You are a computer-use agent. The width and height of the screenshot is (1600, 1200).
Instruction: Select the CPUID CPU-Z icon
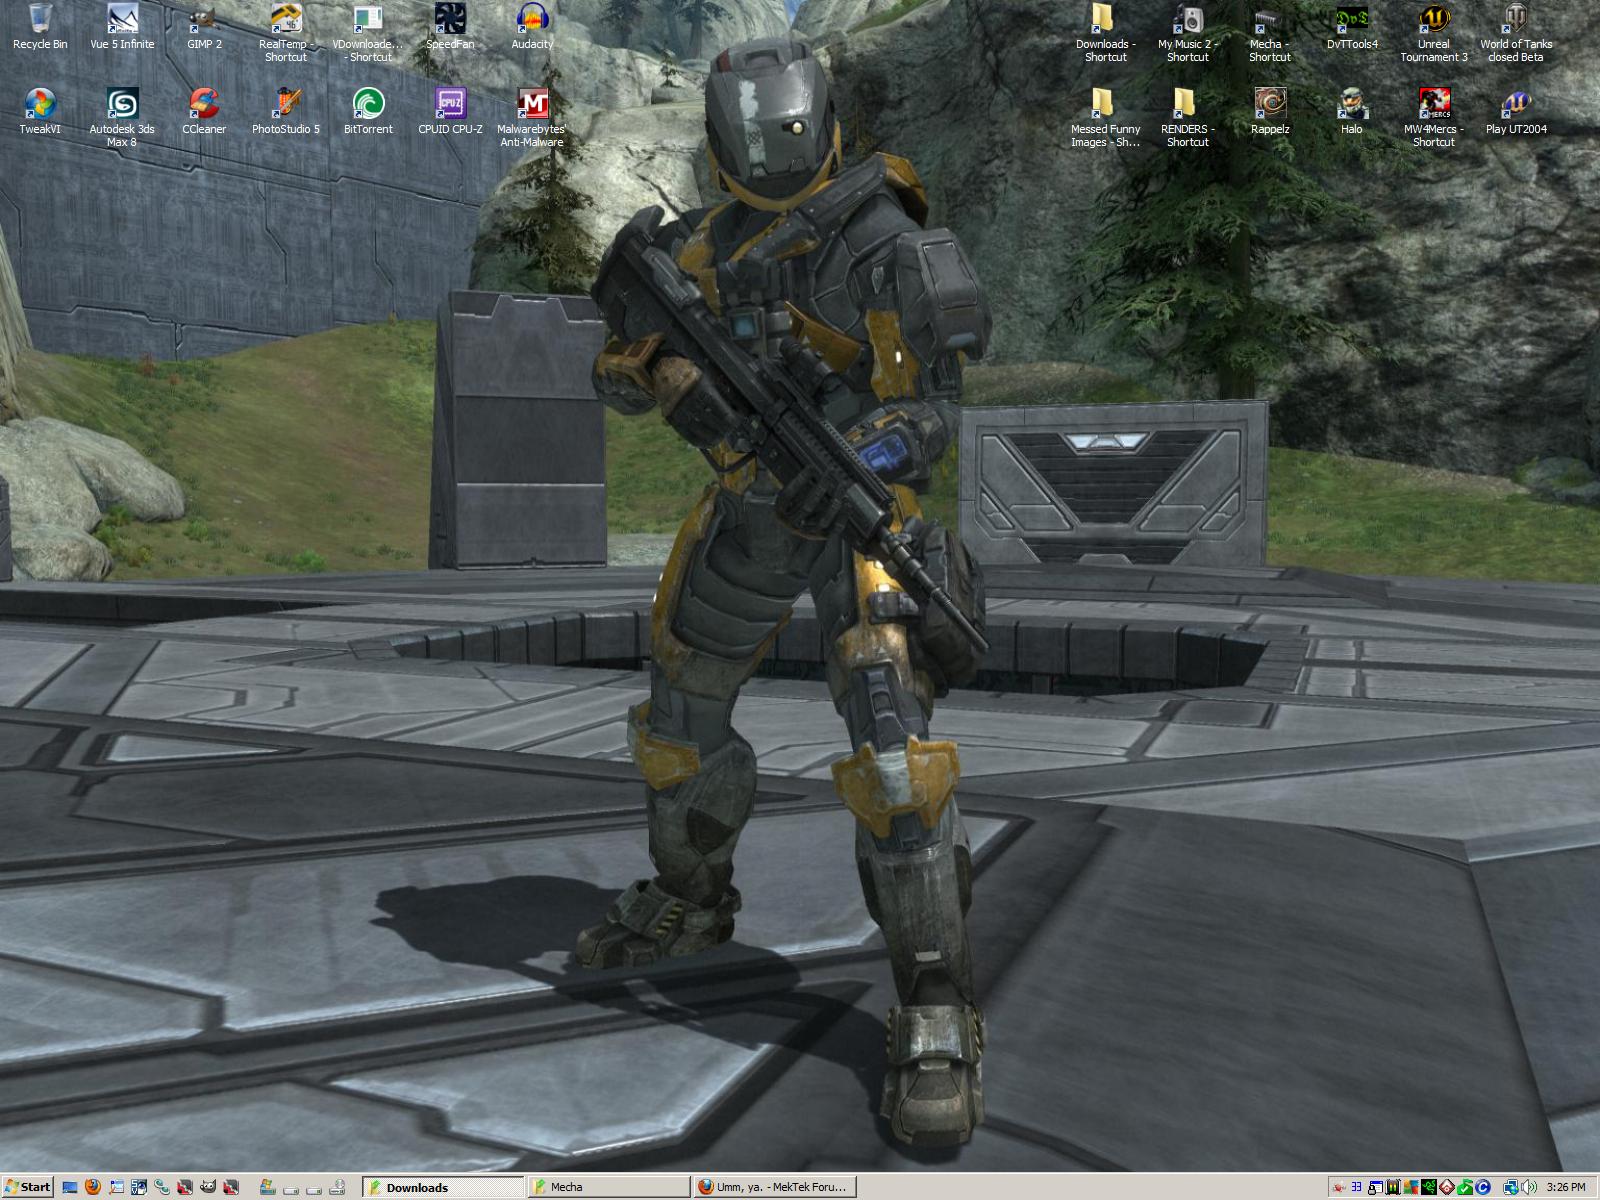point(450,111)
